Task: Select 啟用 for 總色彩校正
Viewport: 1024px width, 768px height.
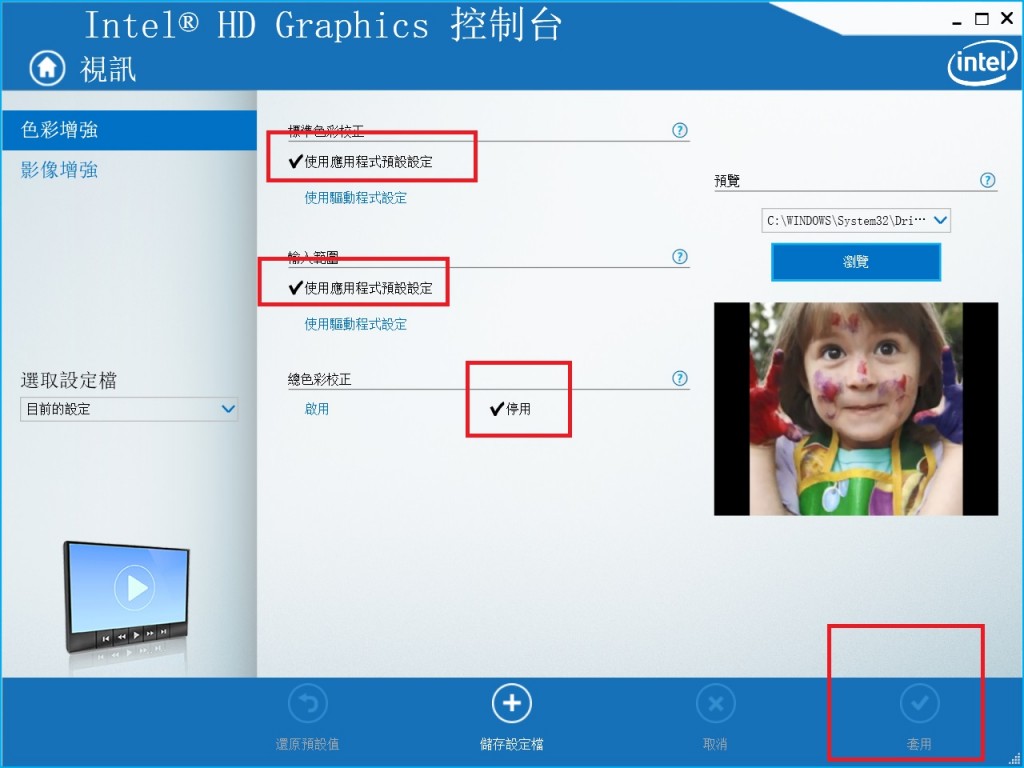Action: [x=317, y=409]
